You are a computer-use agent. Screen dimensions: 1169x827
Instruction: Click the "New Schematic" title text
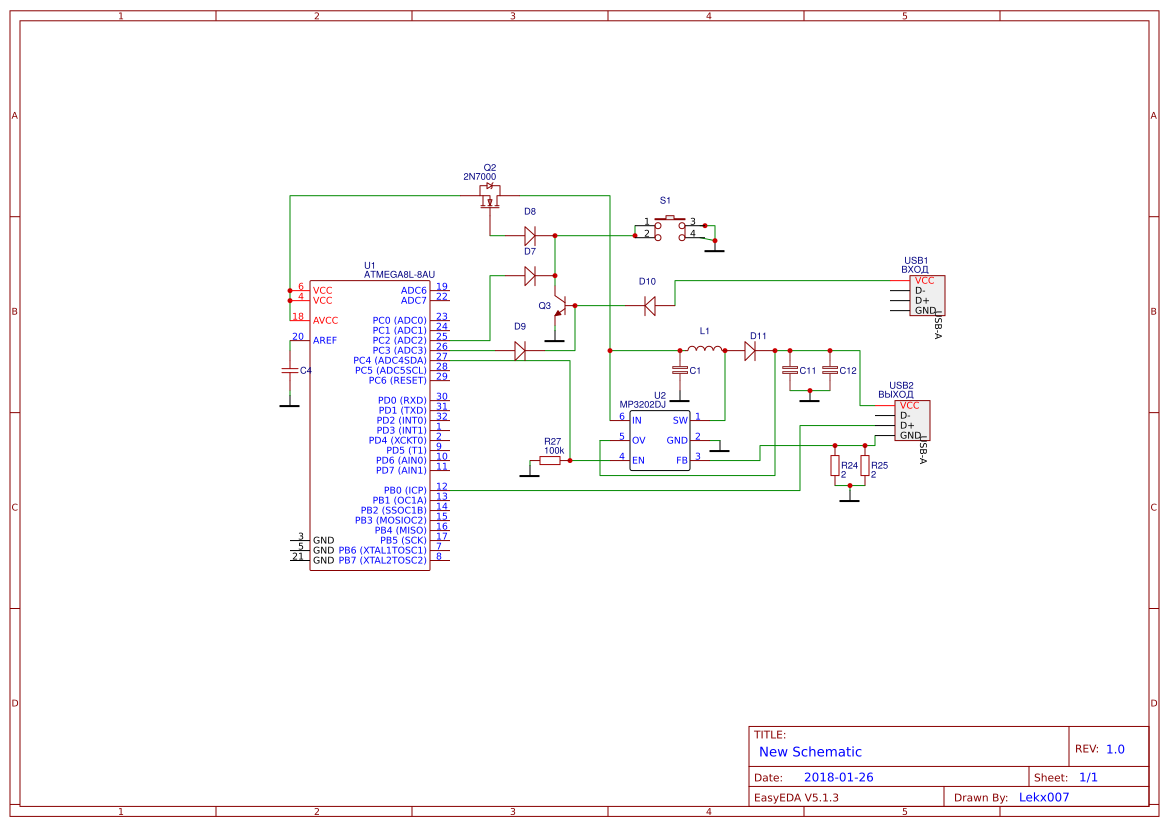pyautogui.click(x=810, y=752)
